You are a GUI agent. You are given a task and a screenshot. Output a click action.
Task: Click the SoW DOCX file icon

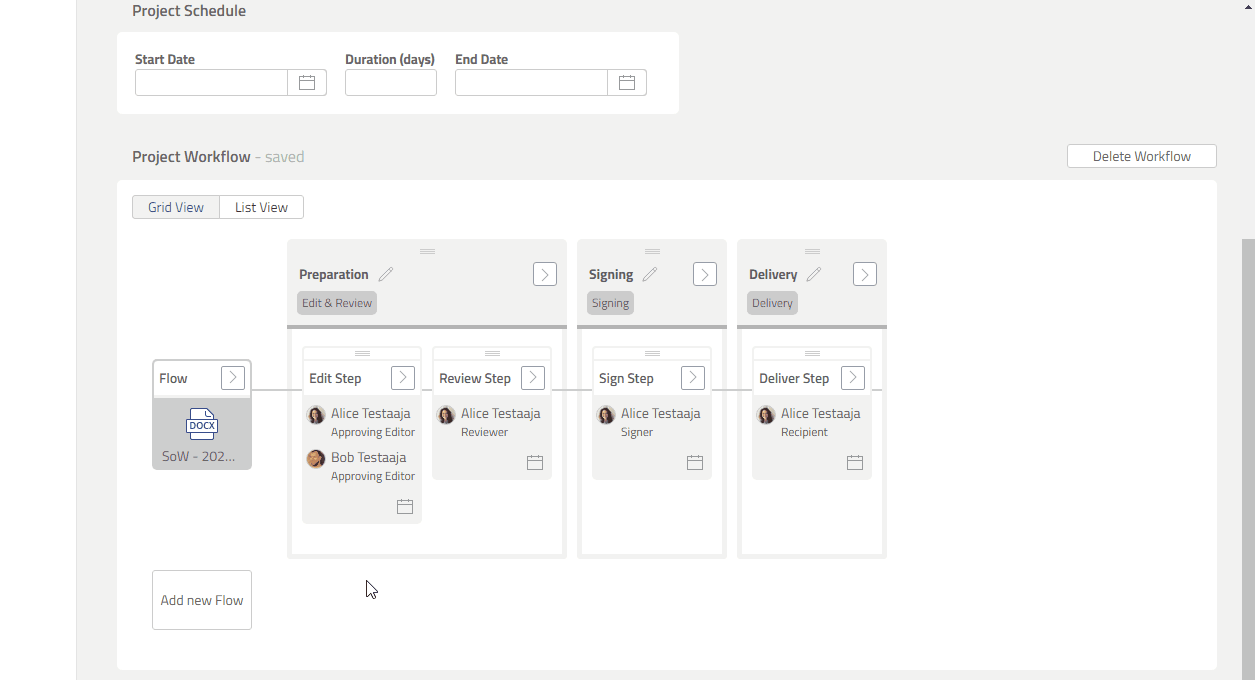tap(202, 424)
